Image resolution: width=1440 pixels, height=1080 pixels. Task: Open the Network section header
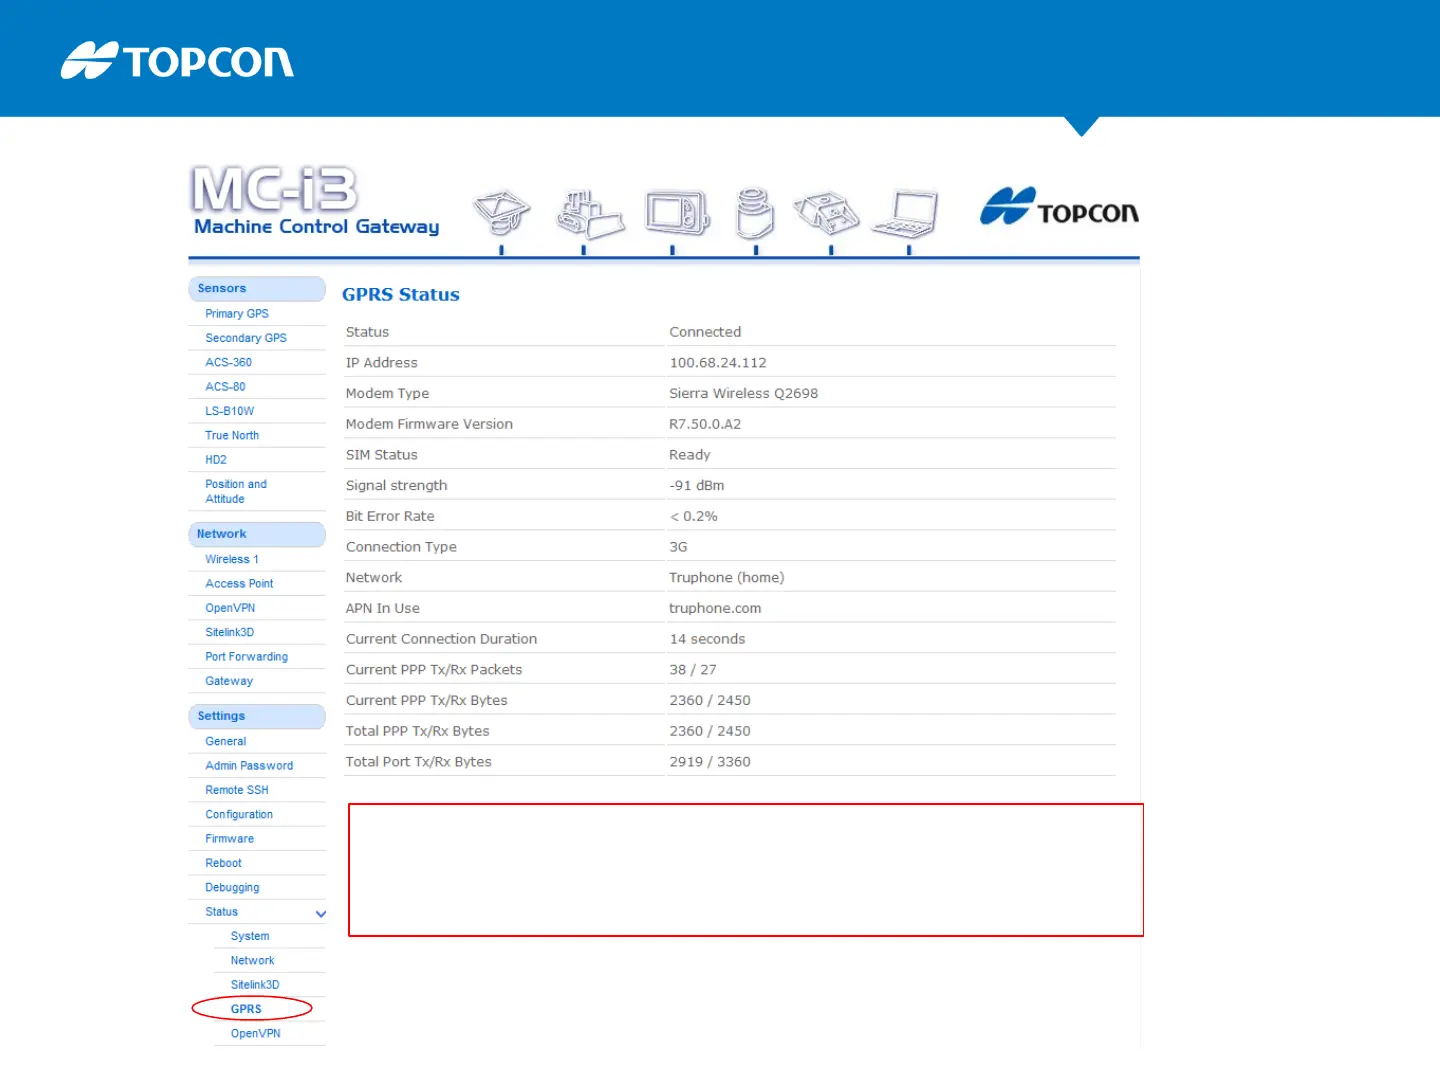click(x=257, y=534)
